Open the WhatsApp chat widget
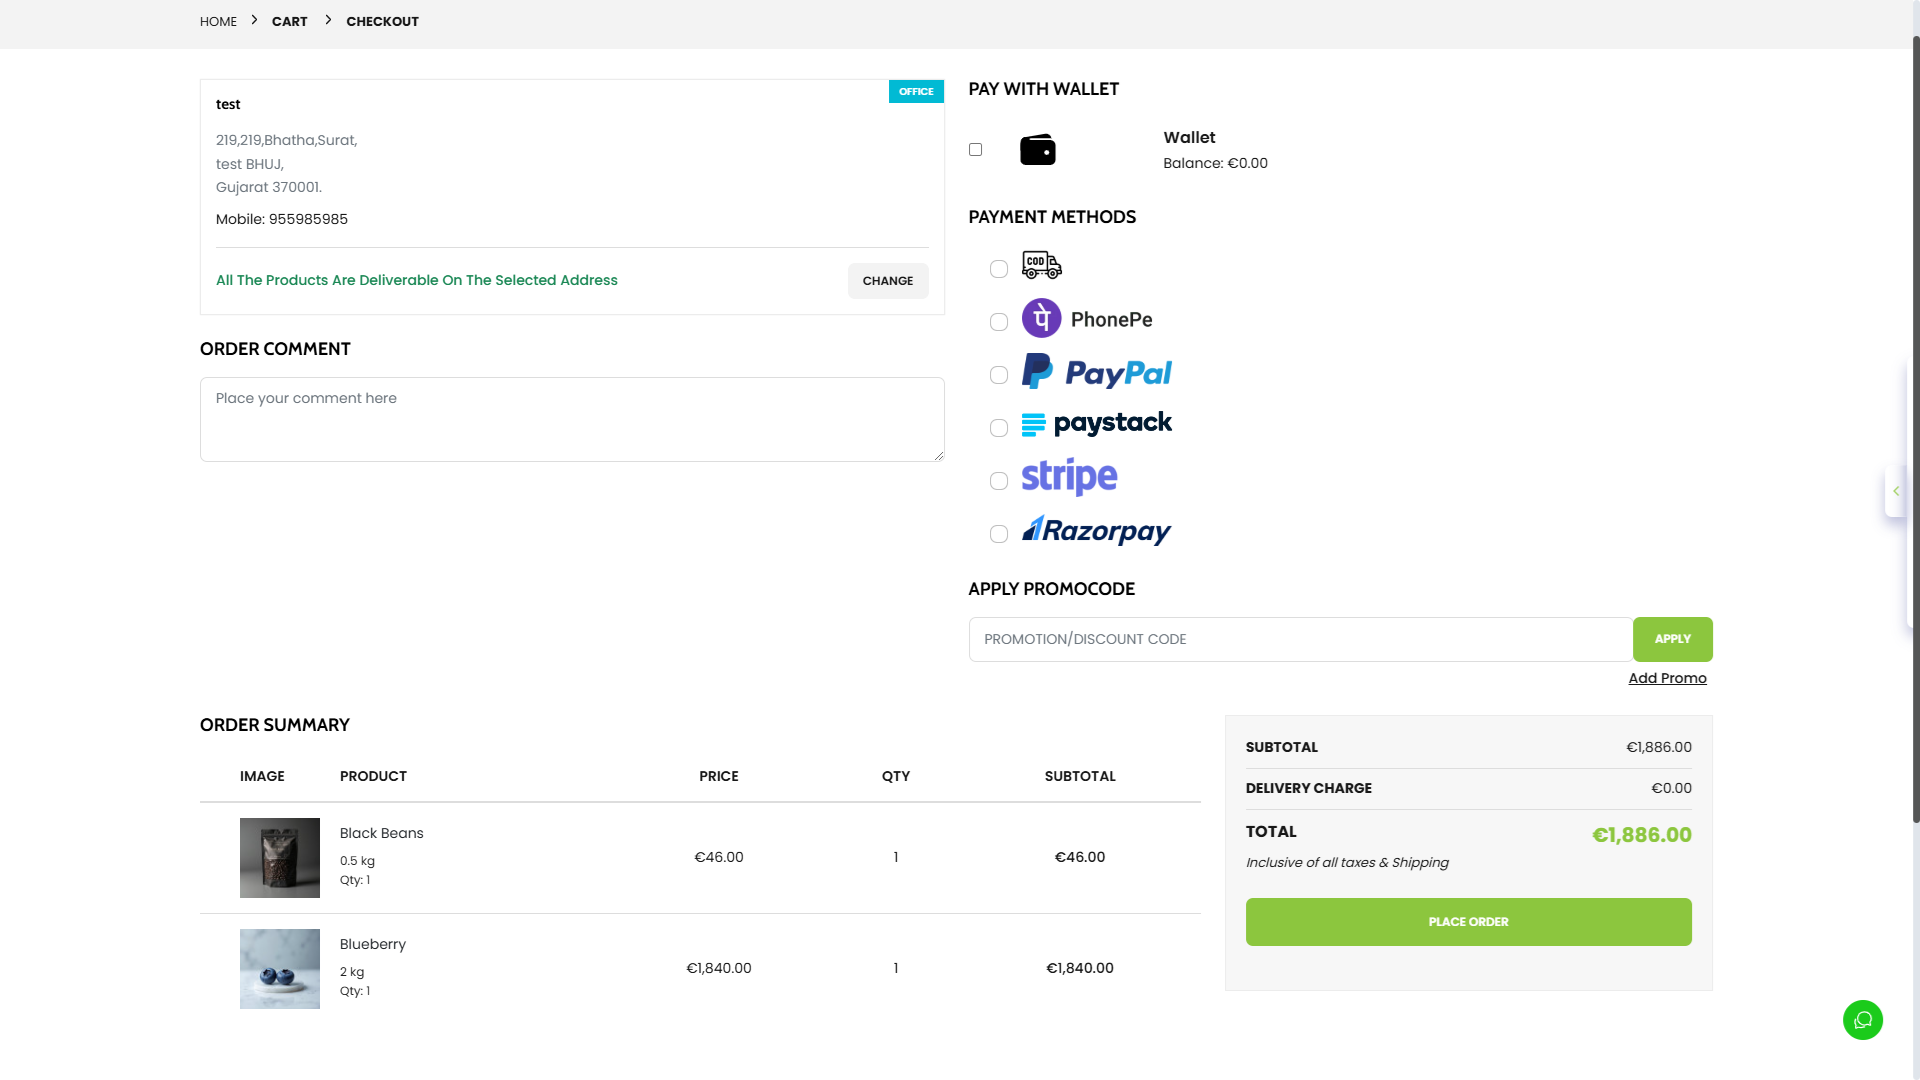 [x=1862, y=1019]
